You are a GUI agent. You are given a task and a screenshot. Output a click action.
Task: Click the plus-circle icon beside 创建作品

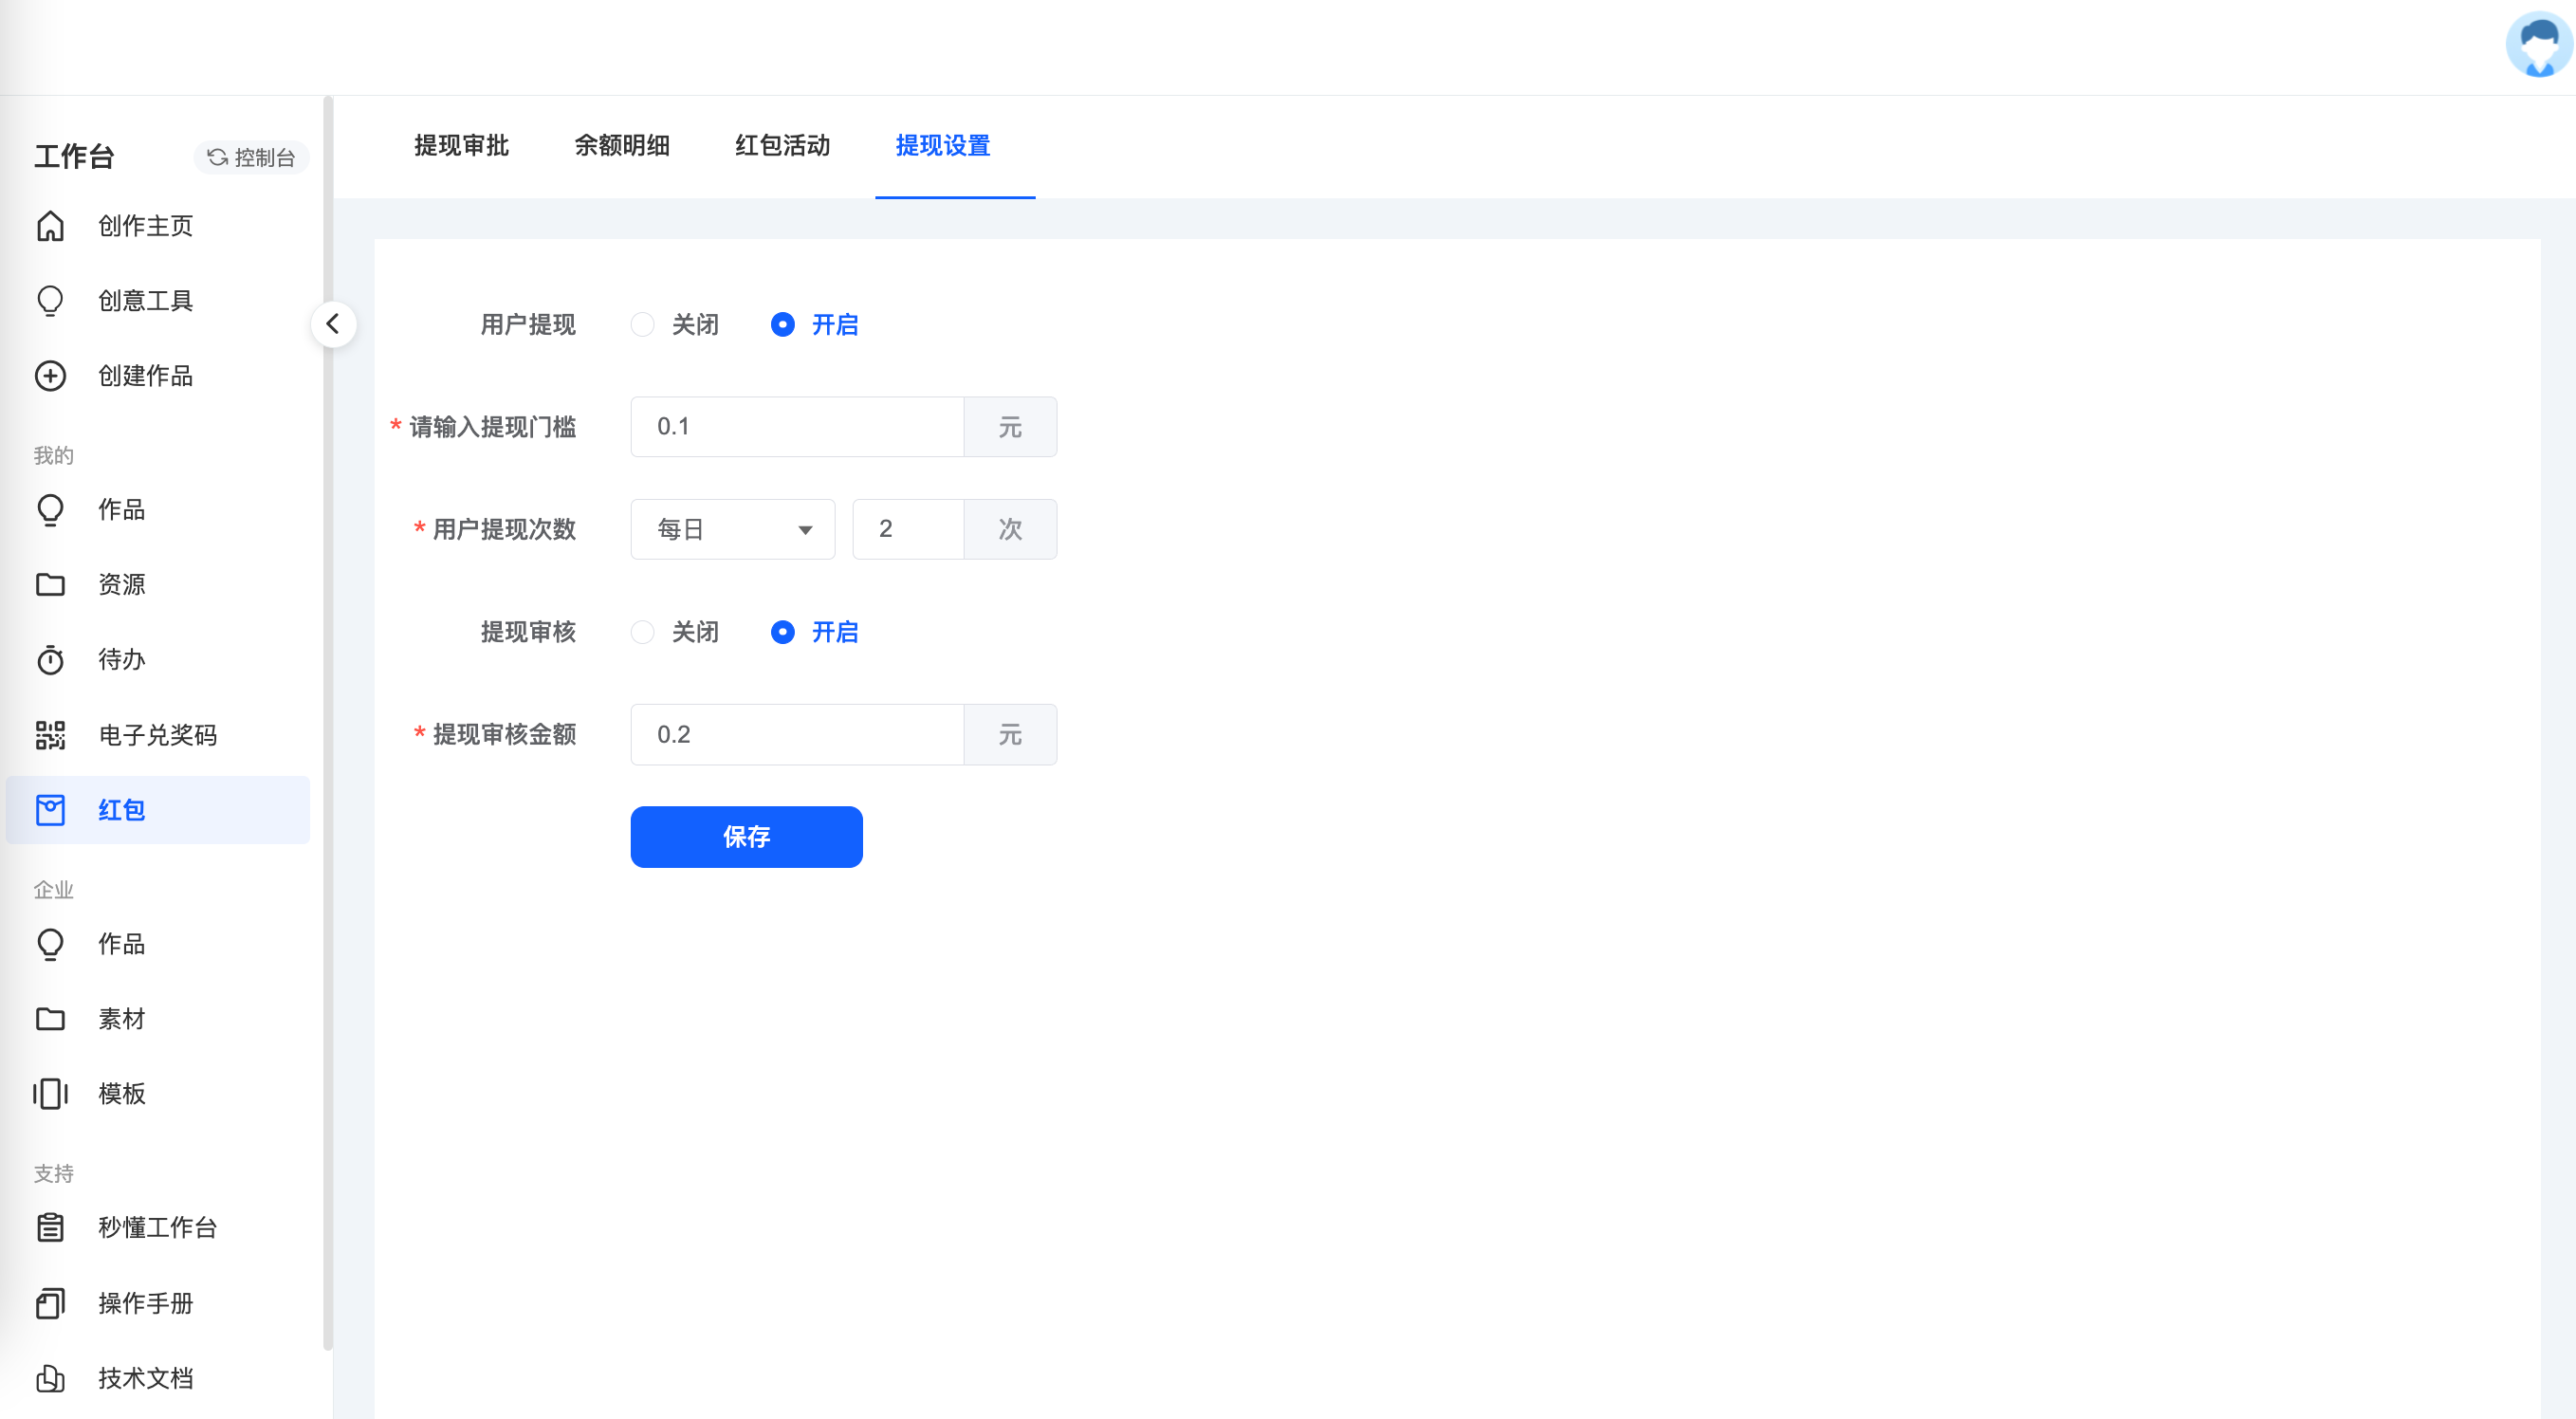point(50,376)
